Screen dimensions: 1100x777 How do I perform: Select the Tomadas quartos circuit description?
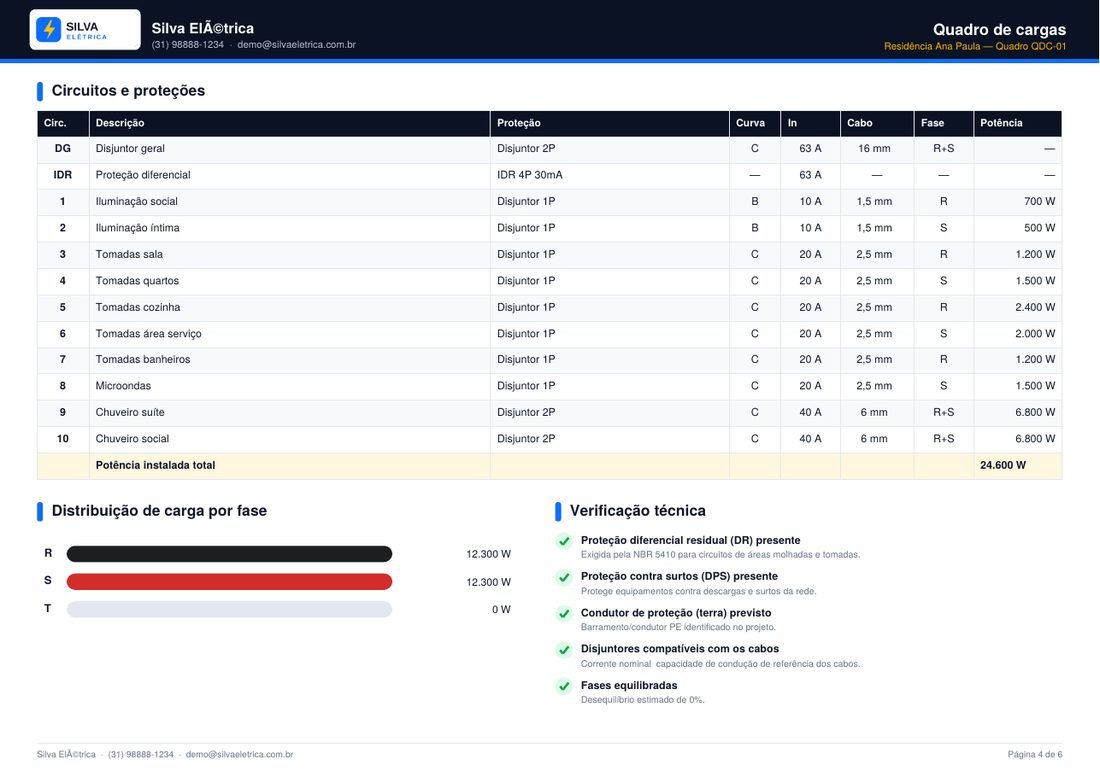click(x=137, y=281)
